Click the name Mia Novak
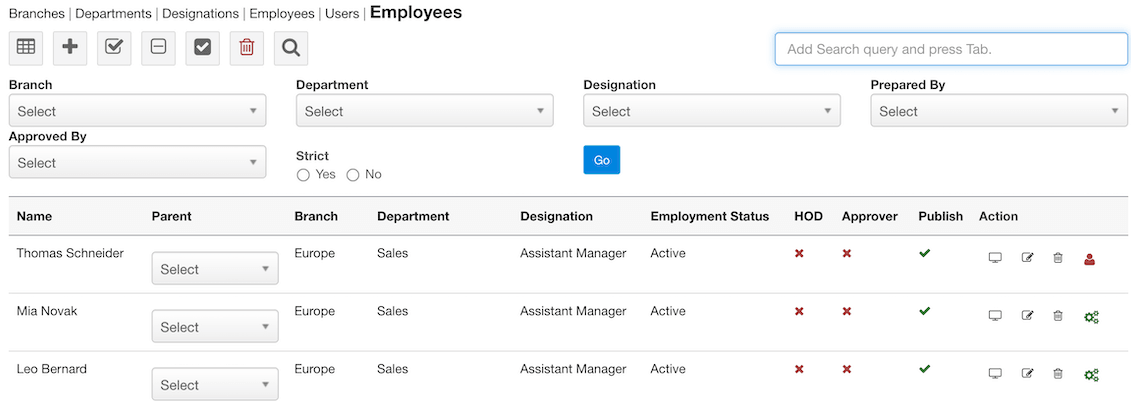 coord(47,311)
